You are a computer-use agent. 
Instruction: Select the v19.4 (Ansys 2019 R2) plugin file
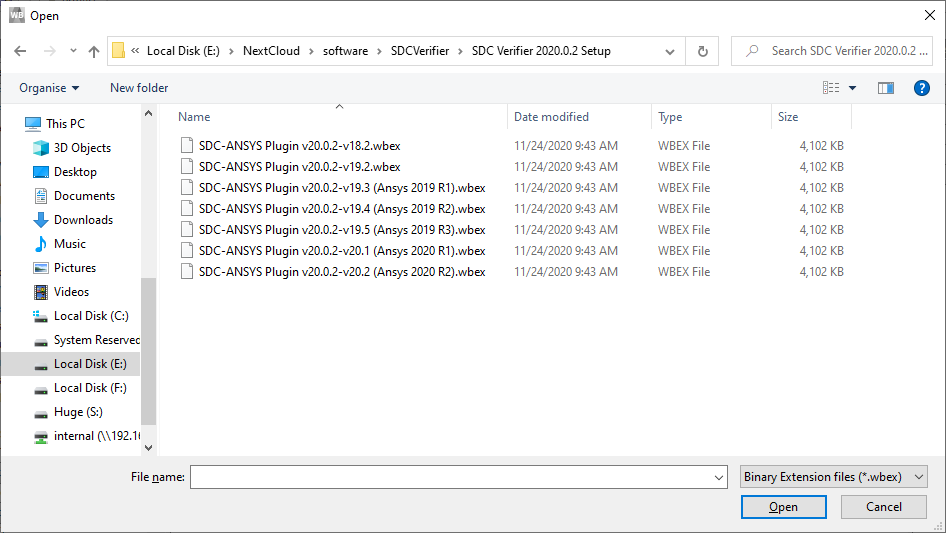(342, 209)
